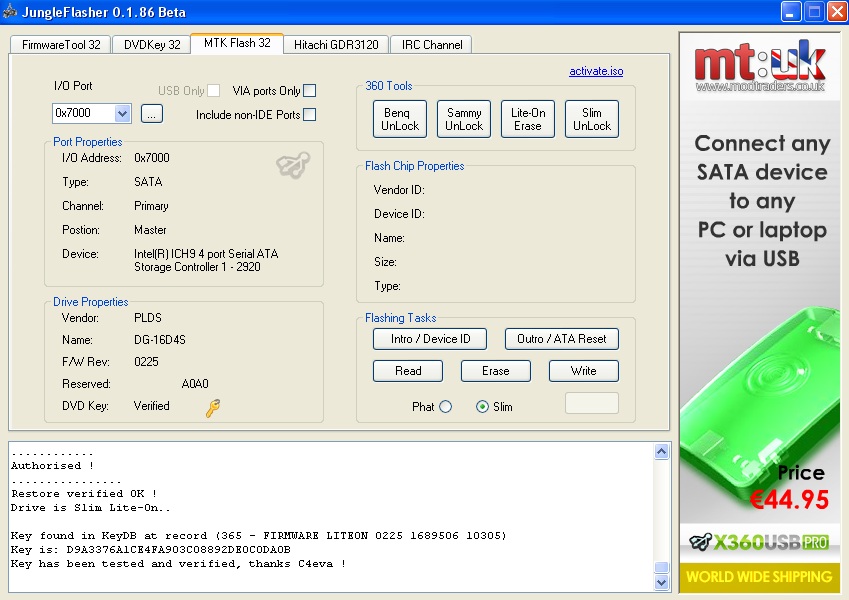Viewport: 849px width, 600px height.
Task: Click the log scrollbar thumb
Action: 661,567
